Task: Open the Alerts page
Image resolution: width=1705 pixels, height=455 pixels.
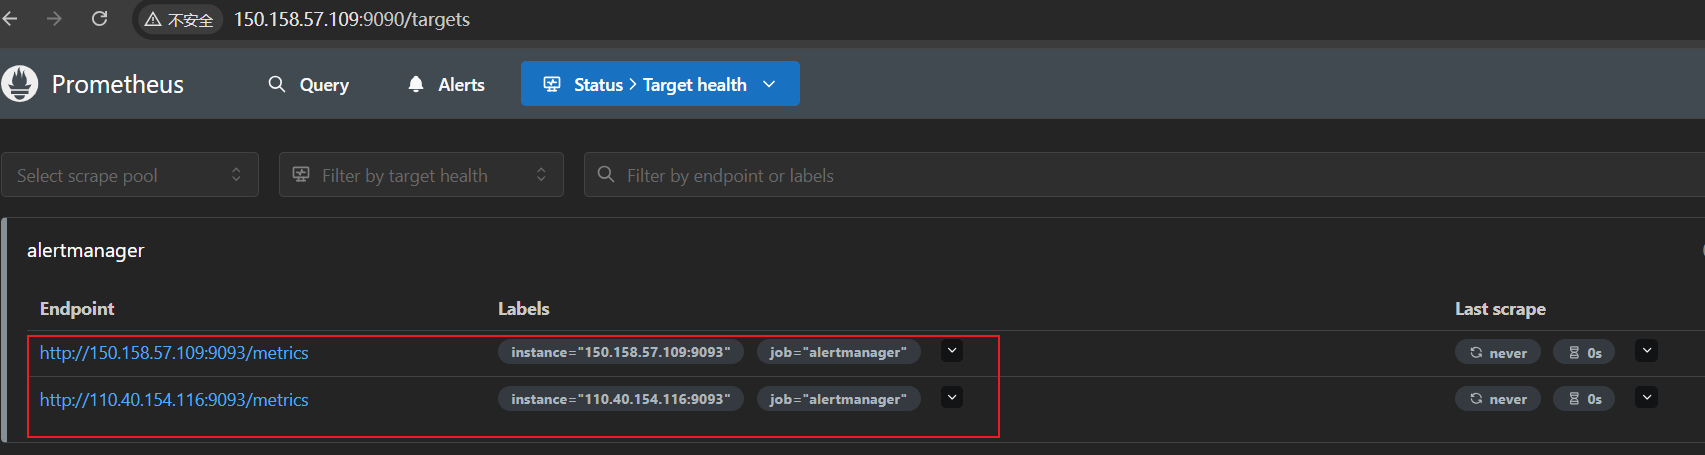Action: coord(446,85)
